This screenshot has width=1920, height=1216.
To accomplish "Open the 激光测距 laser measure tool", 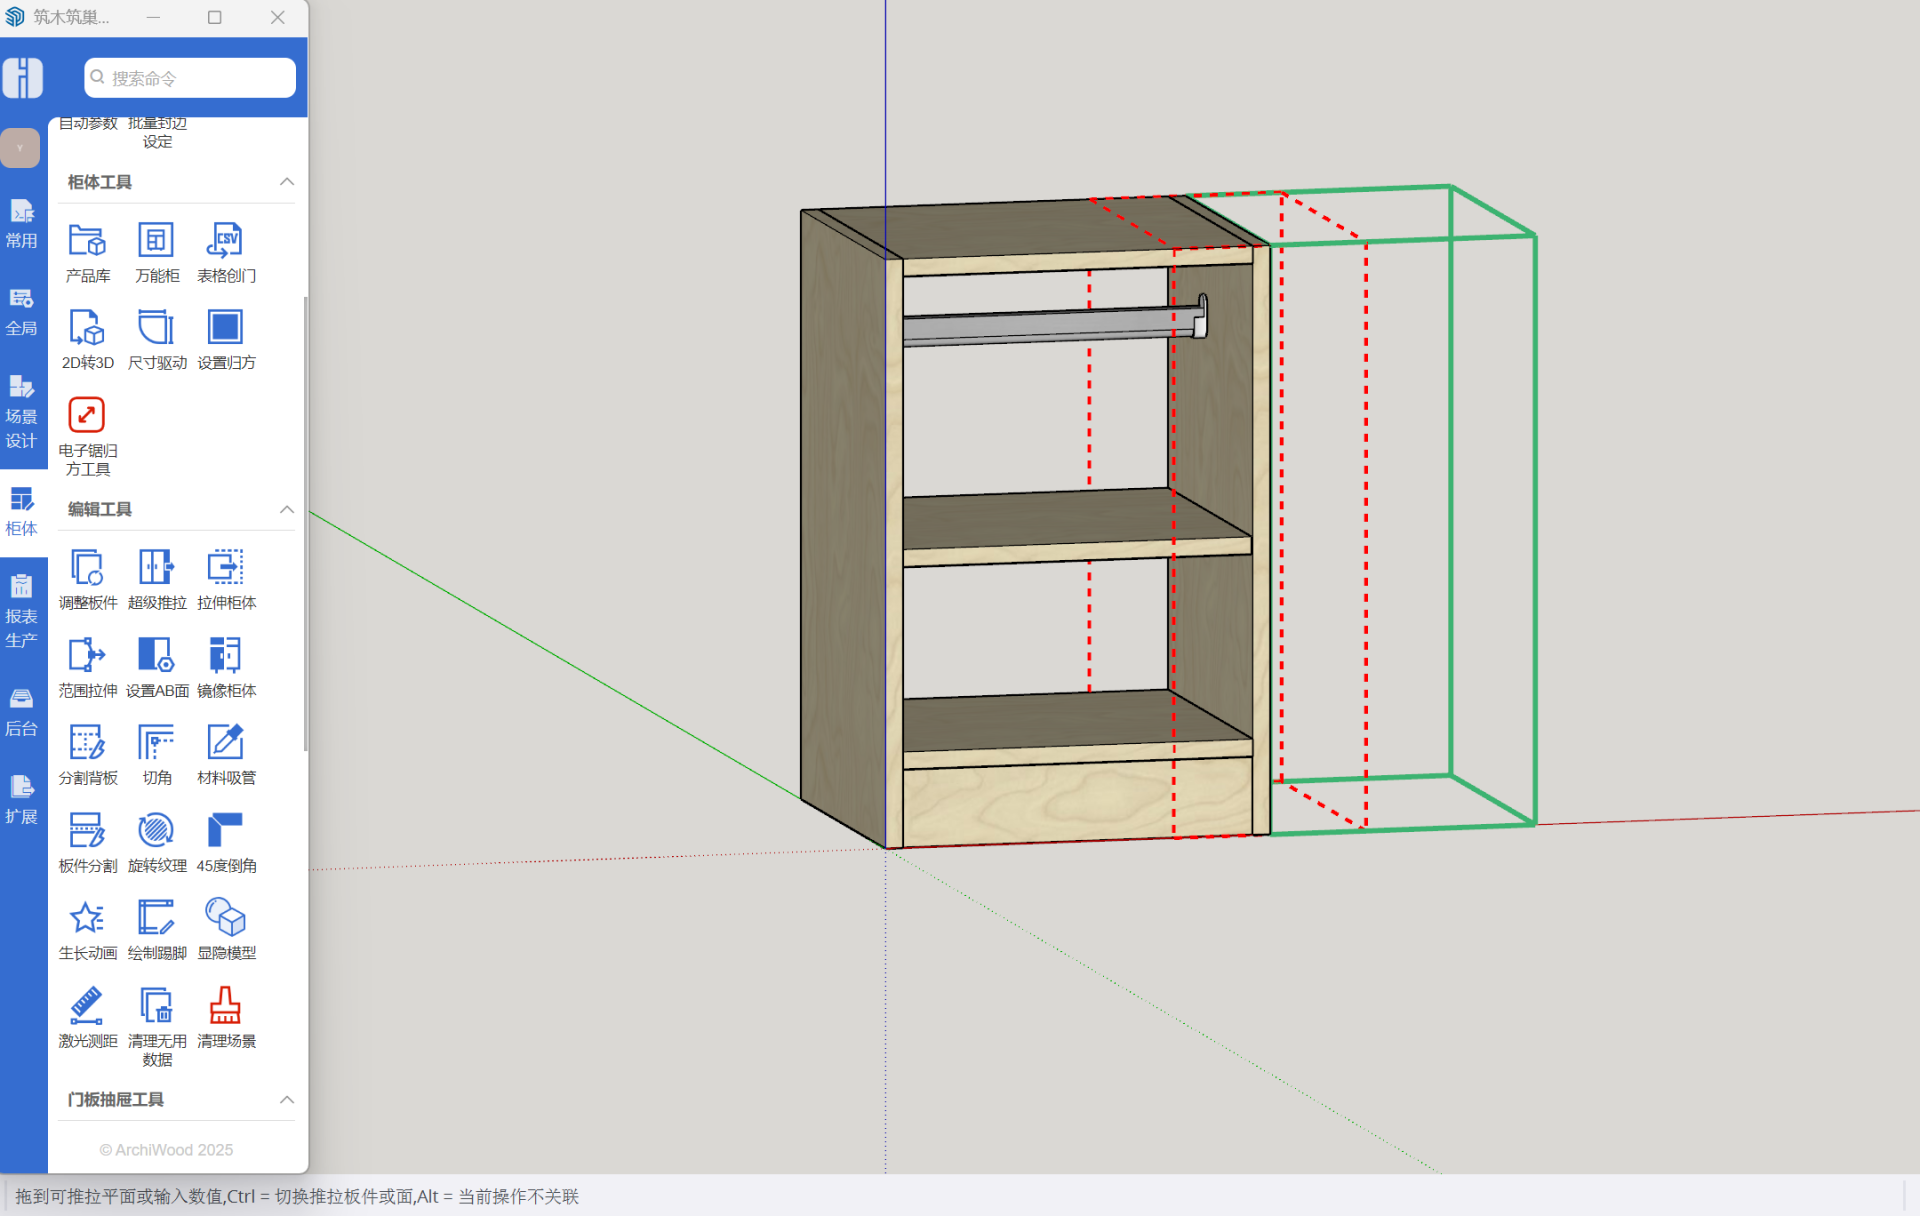I will [87, 1006].
